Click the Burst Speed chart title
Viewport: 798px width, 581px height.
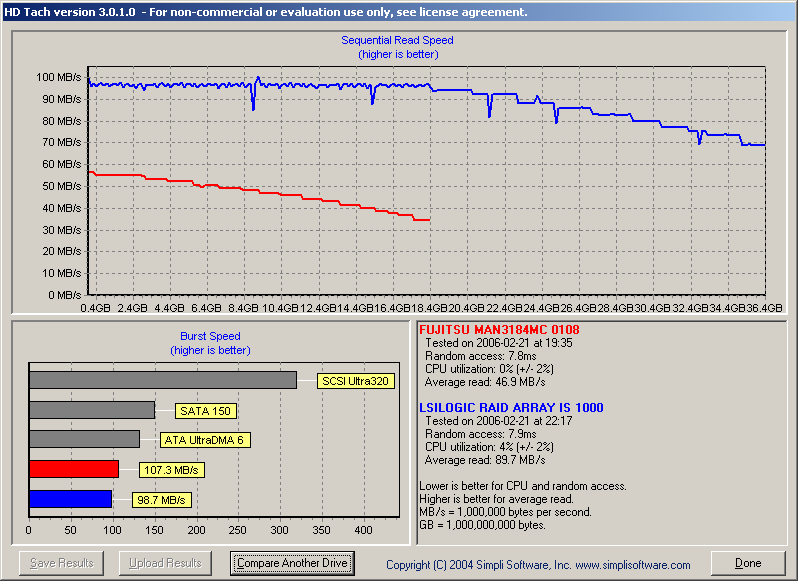tap(210, 336)
